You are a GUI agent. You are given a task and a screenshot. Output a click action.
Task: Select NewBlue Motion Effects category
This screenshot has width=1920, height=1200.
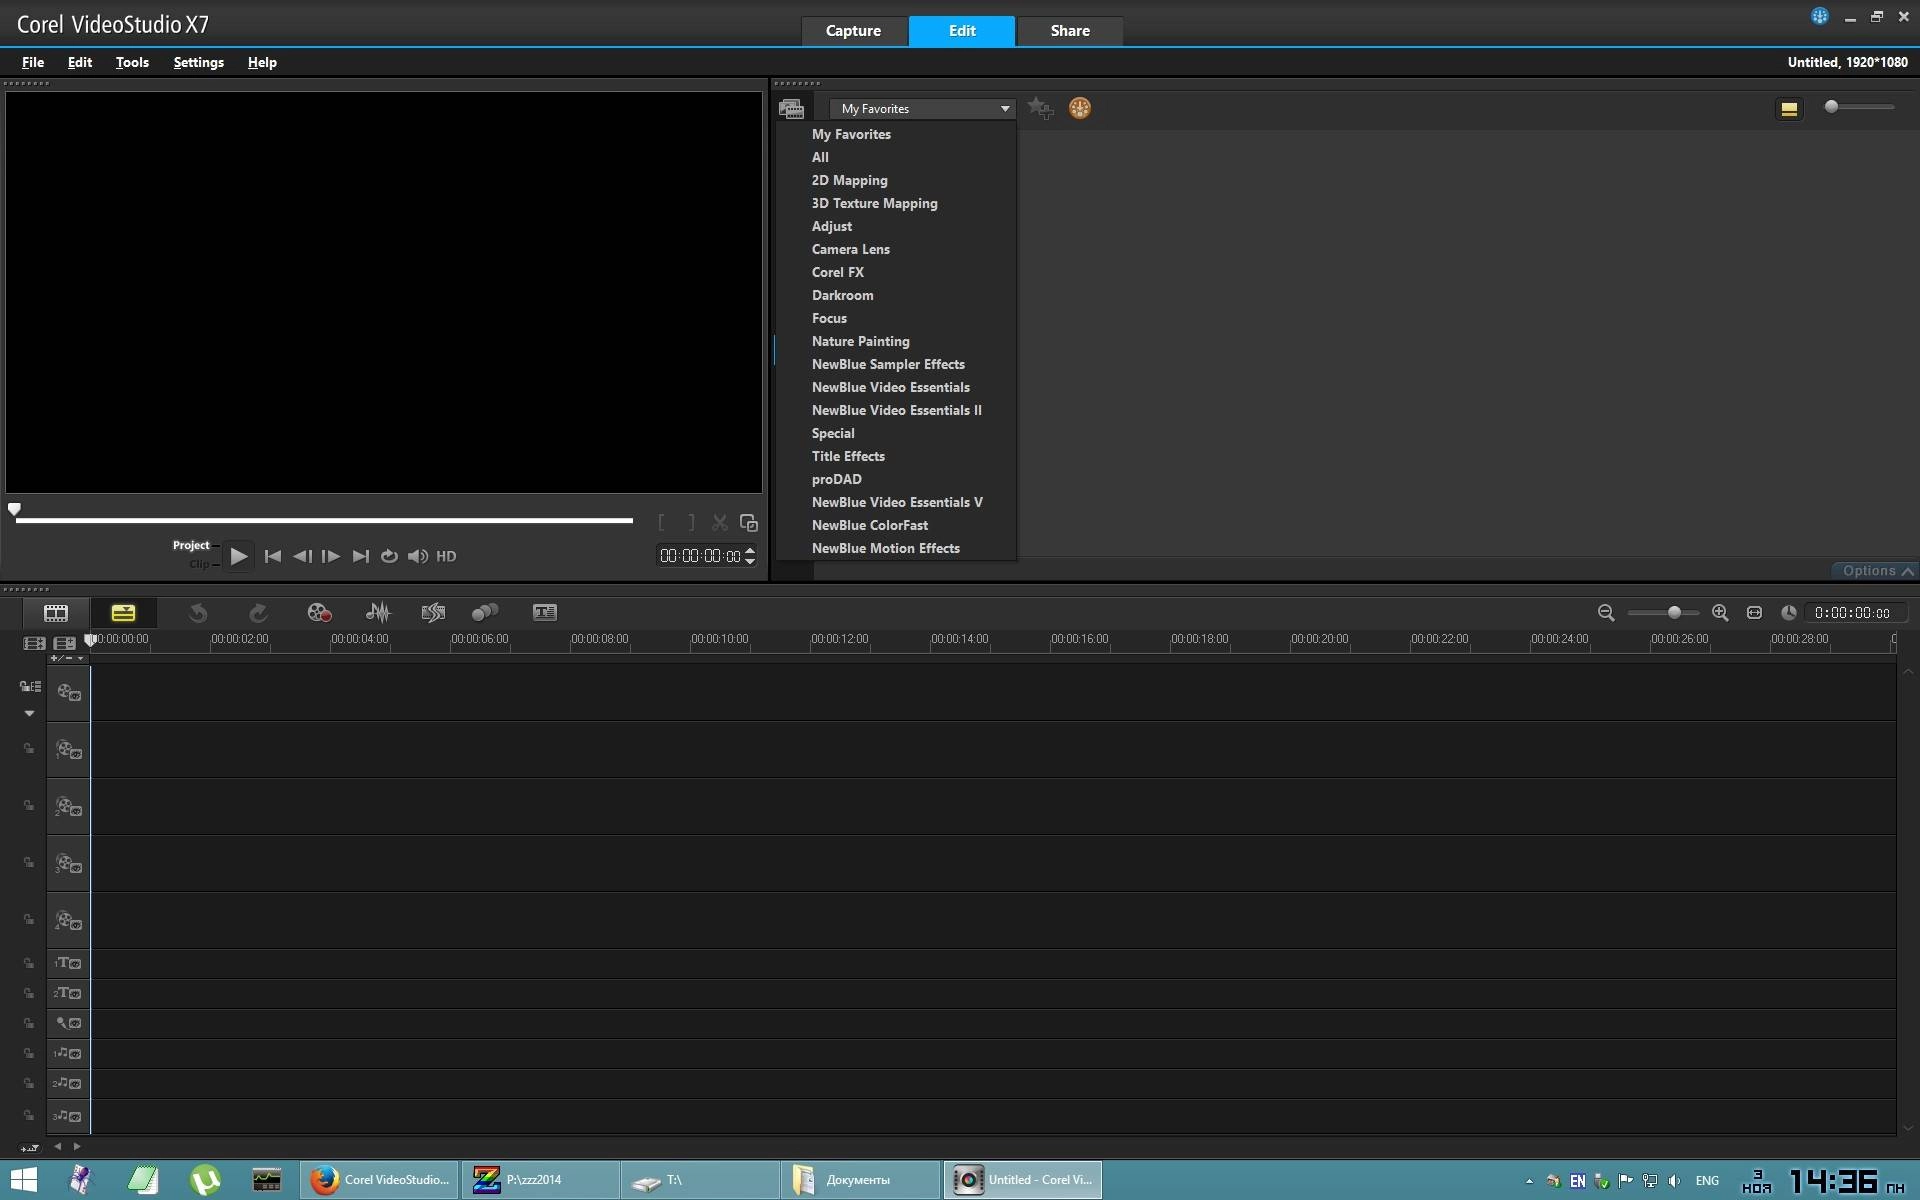tap(885, 548)
